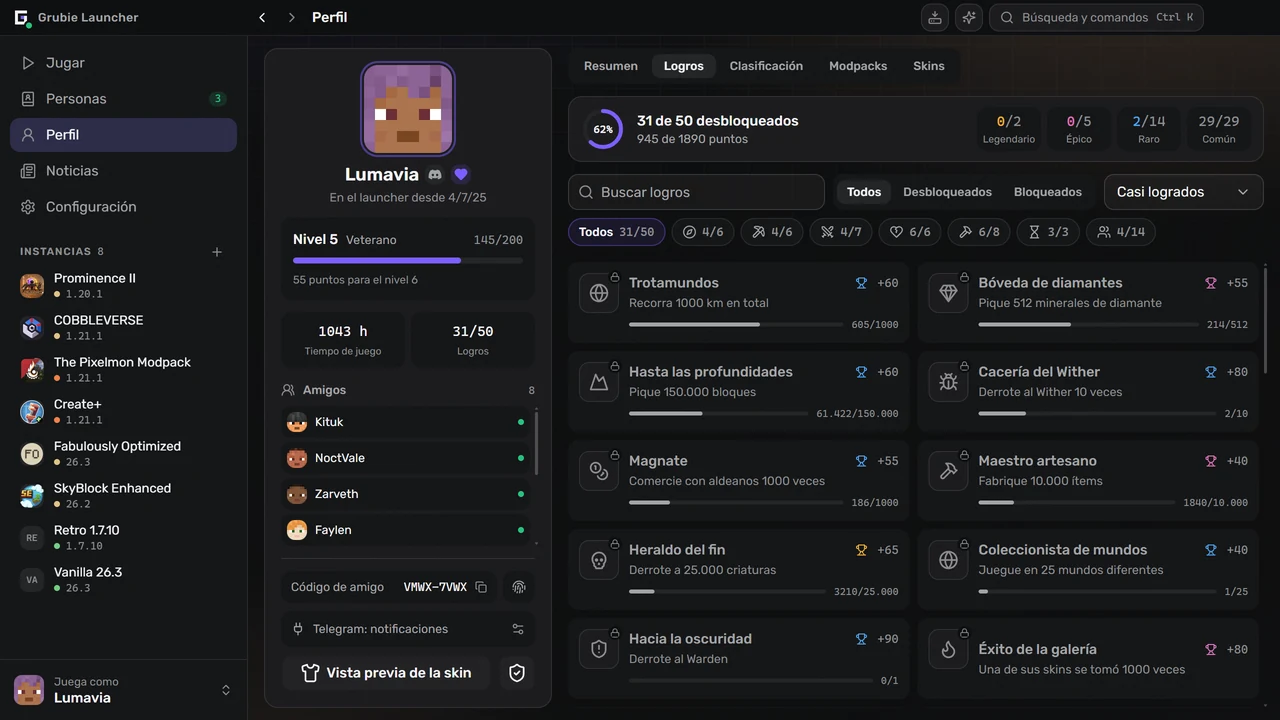Click the Discord icon beside Lumavia name
This screenshot has height=720, width=1280.
click(x=435, y=174)
